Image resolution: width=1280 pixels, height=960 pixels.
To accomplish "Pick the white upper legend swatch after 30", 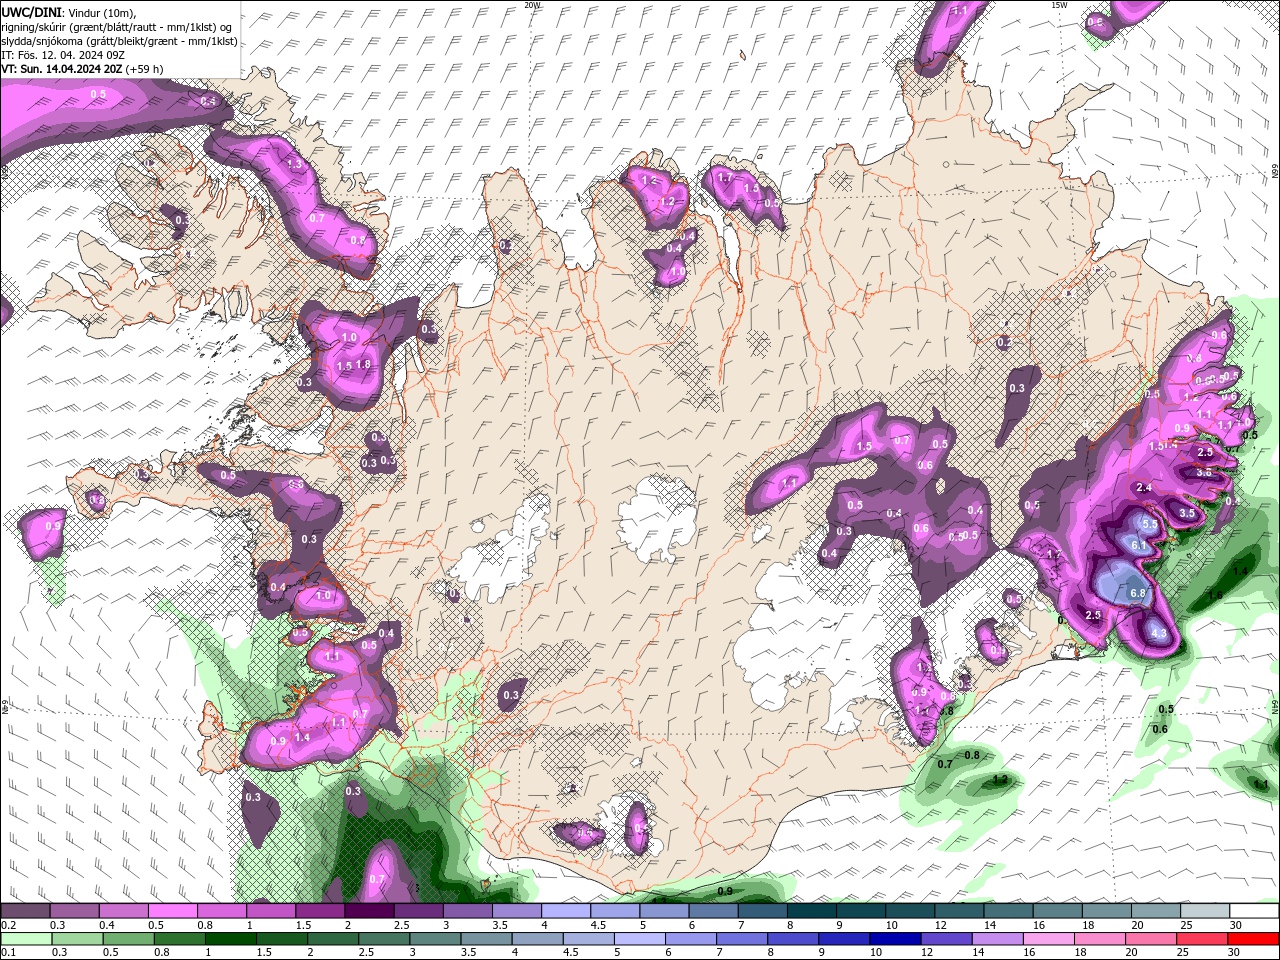I will point(1254,910).
